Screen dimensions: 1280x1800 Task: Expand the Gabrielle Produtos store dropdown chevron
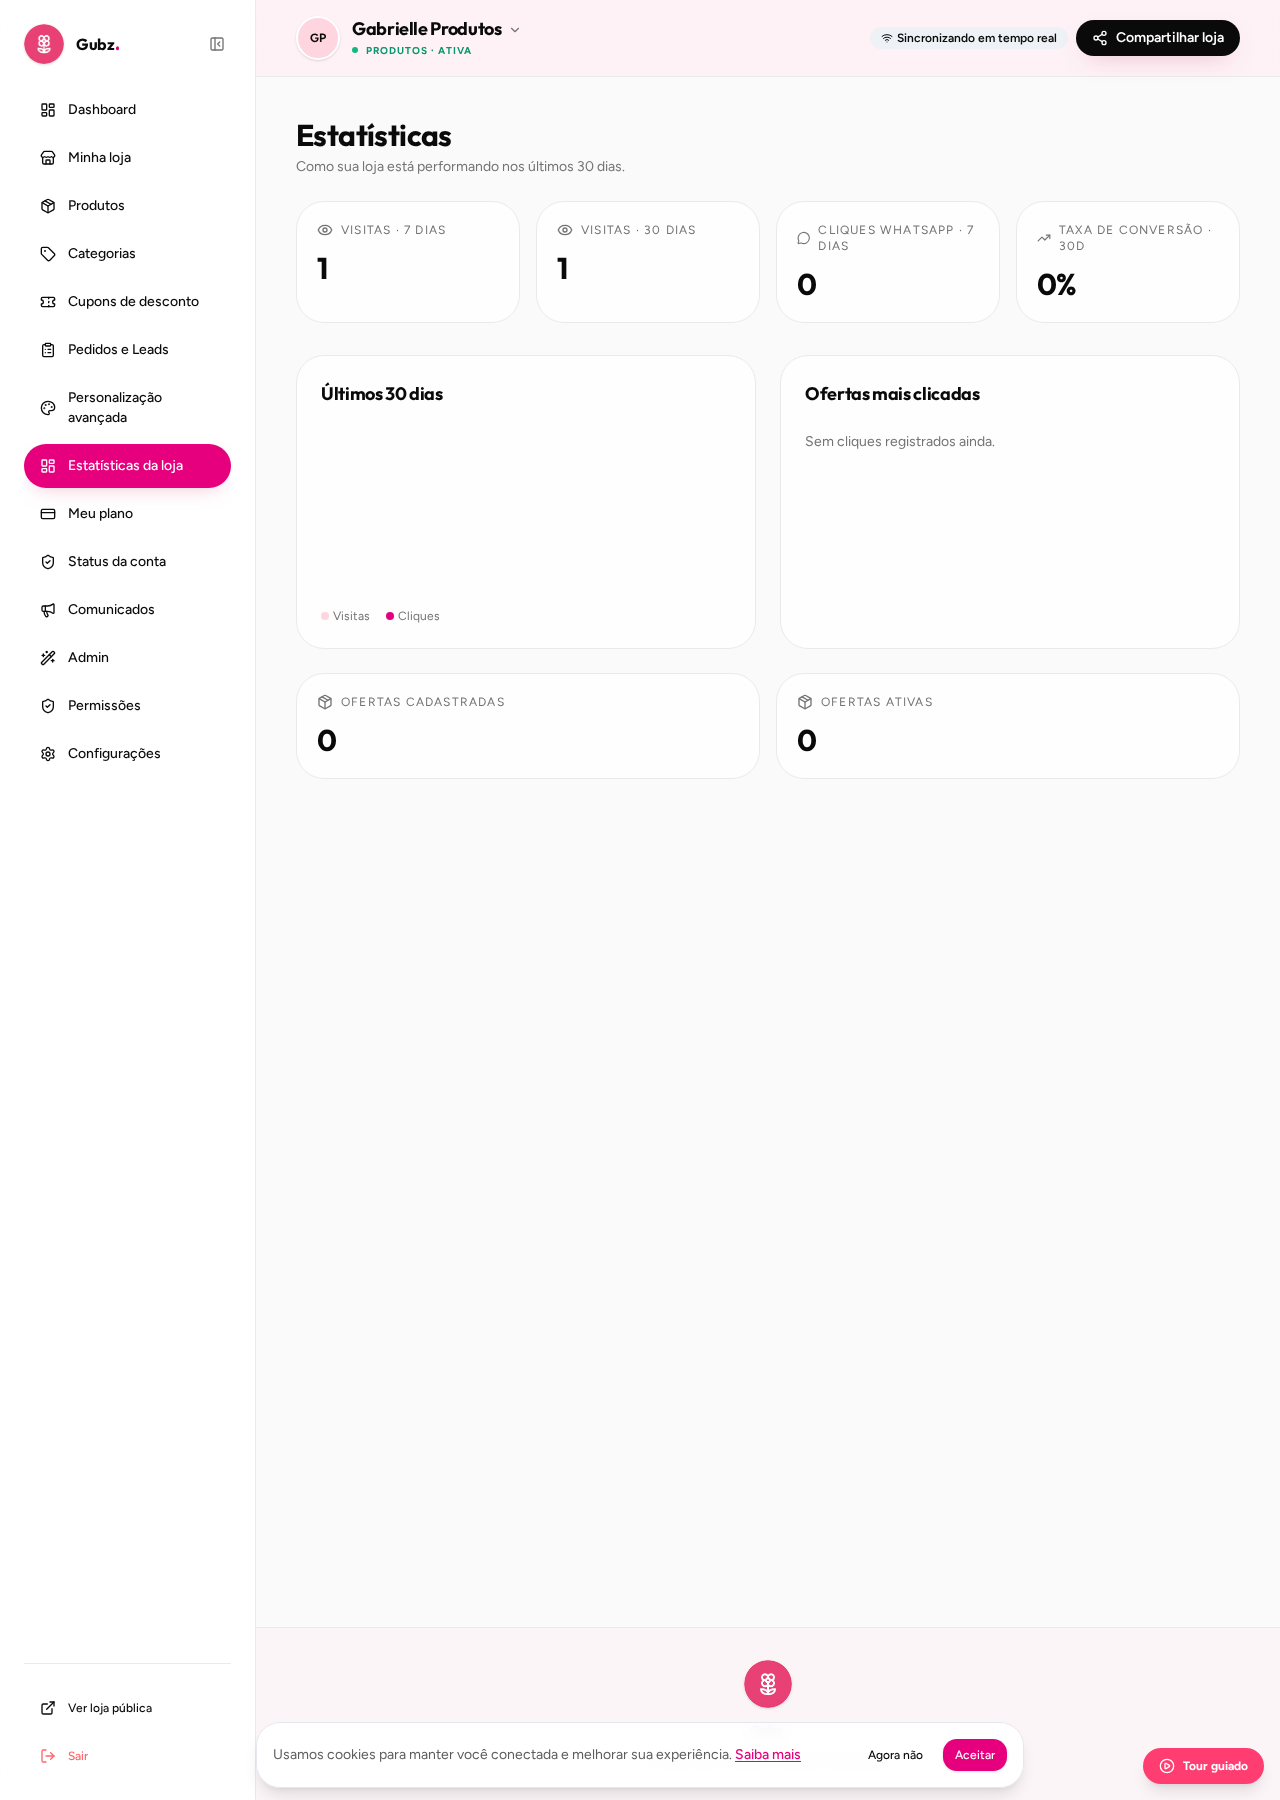pos(515,30)
